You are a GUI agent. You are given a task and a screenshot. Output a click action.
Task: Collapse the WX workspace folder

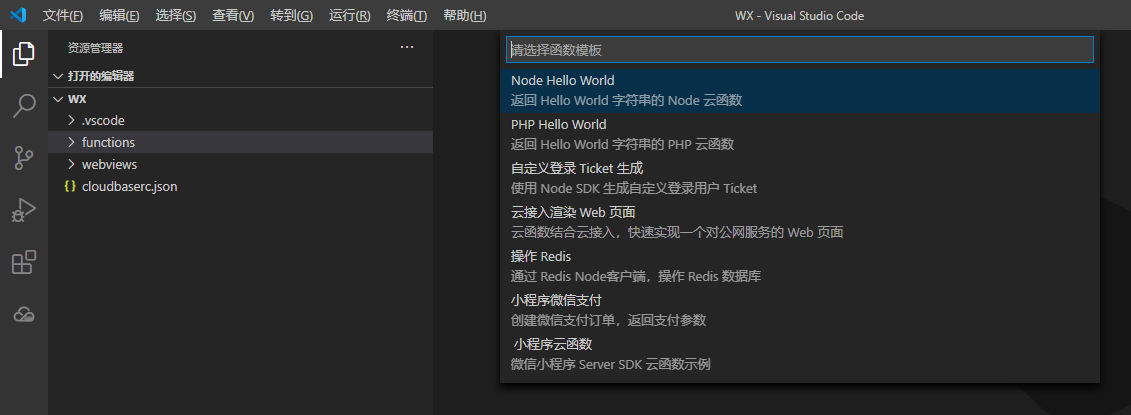point(241,99)
